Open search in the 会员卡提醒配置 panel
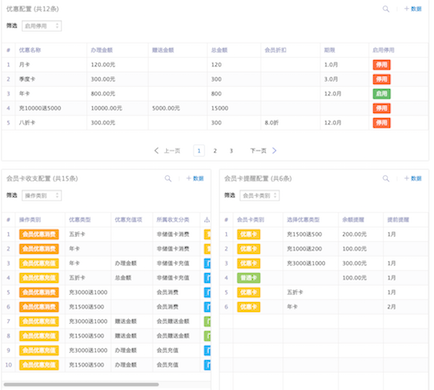This screenshot has width=434, height=390. pos(386,179)
